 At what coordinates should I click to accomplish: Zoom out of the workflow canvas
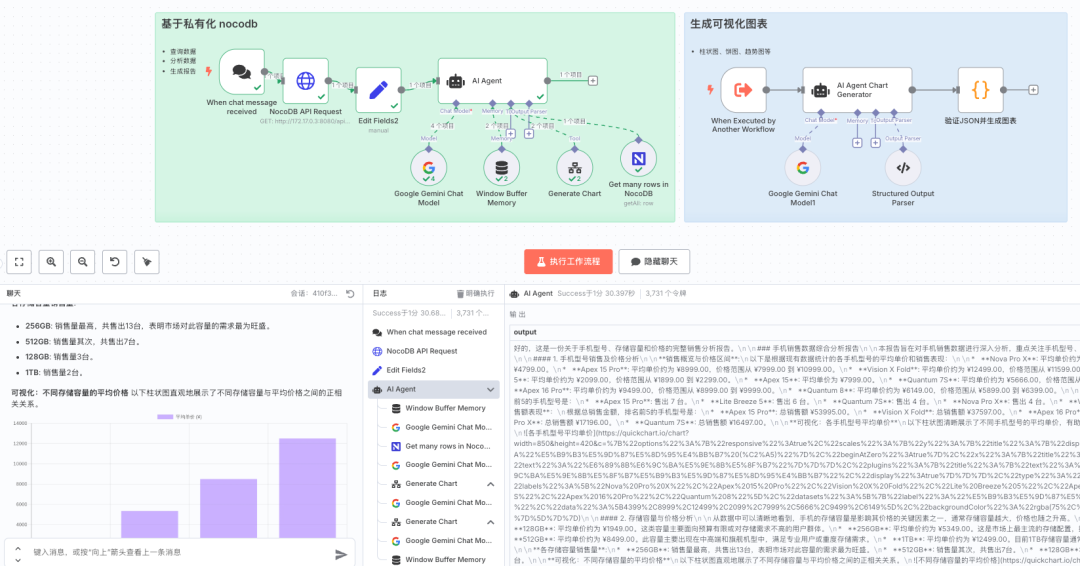click(83, 262)
